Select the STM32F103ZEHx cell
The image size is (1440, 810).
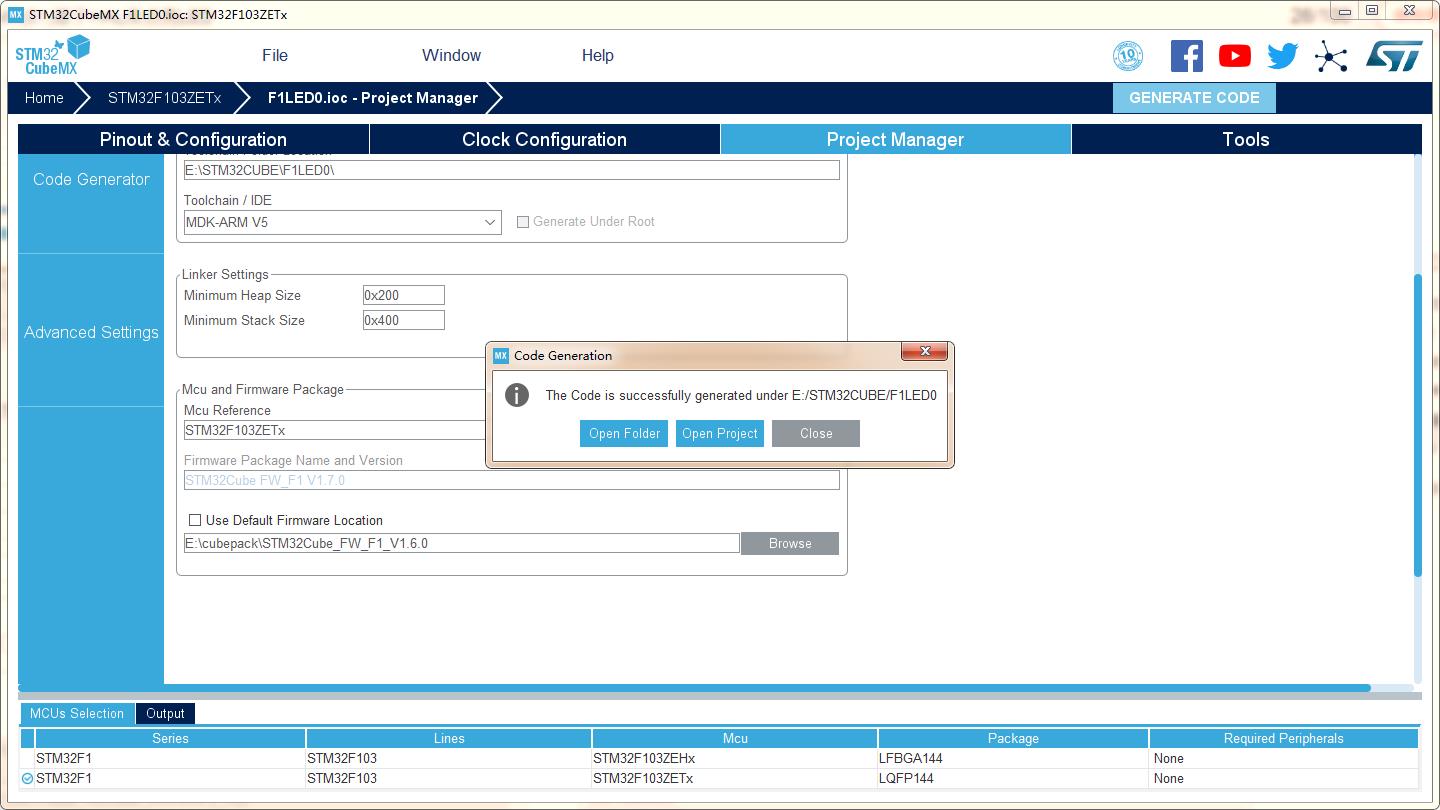pyautogui.click(x=735, y=758)
